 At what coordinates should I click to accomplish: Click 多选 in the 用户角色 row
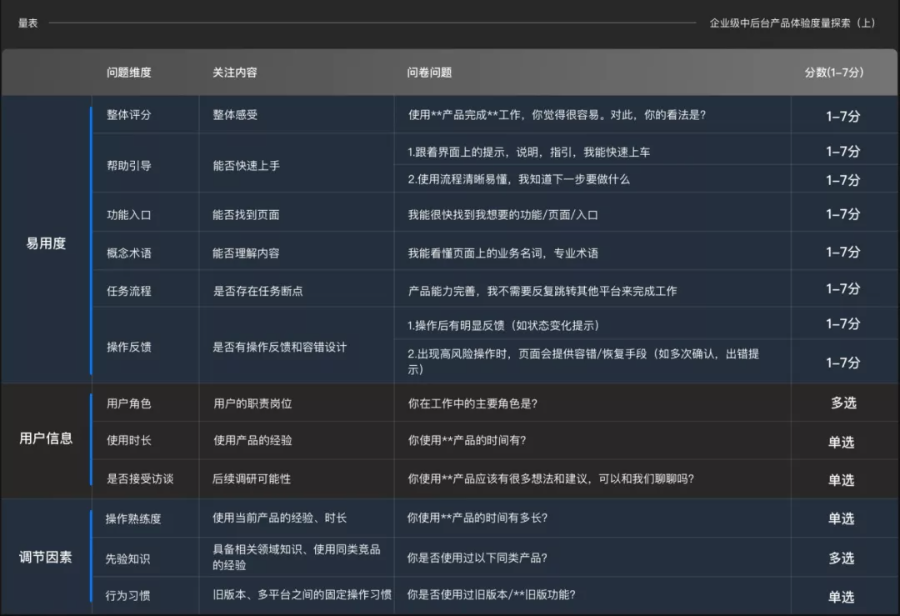click(842, 403)
